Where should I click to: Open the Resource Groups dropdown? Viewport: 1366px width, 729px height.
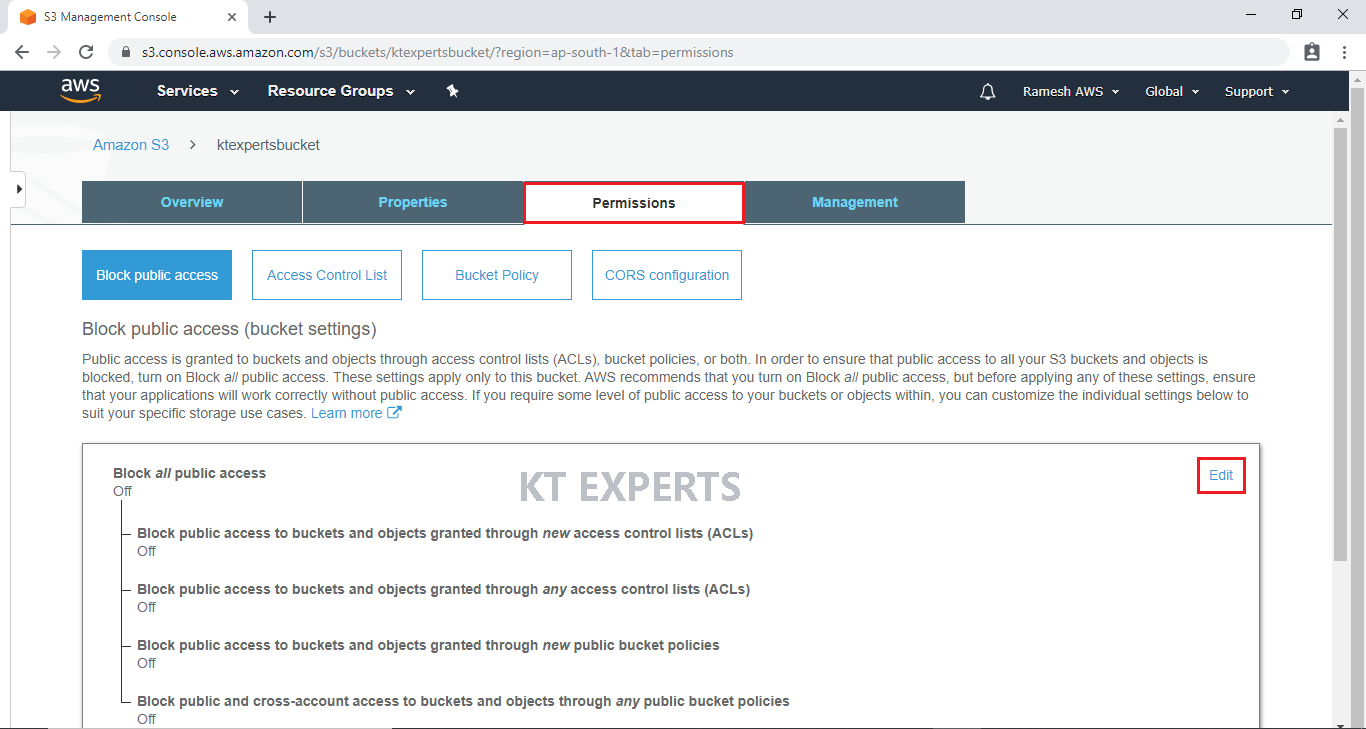click(x=341, y=91)
